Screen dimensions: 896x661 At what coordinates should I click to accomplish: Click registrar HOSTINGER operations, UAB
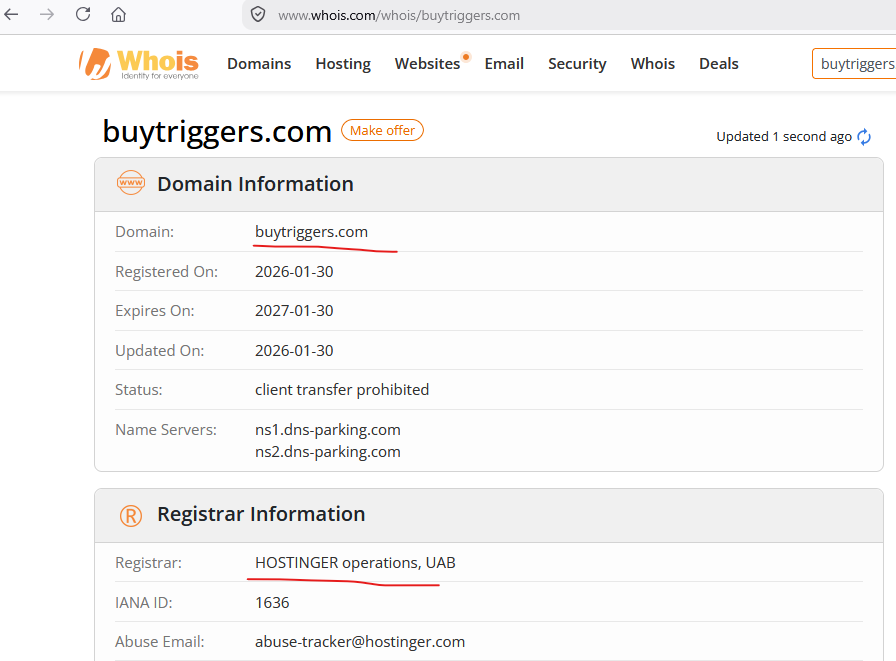(x=355, y=563)
